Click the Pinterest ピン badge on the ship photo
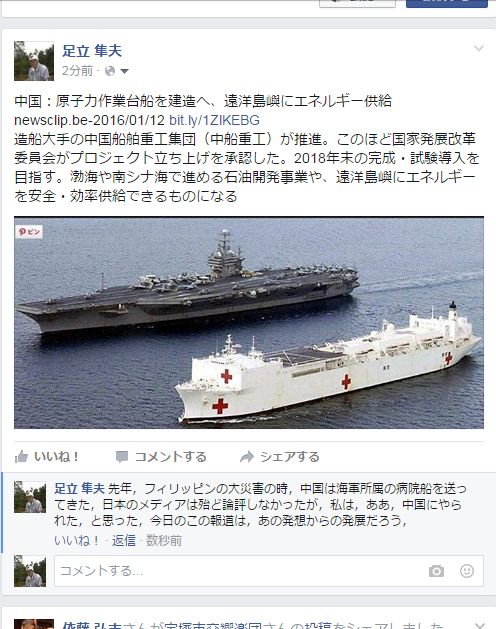Viewport: 496px width, 629px height. (x=29, y=232)
